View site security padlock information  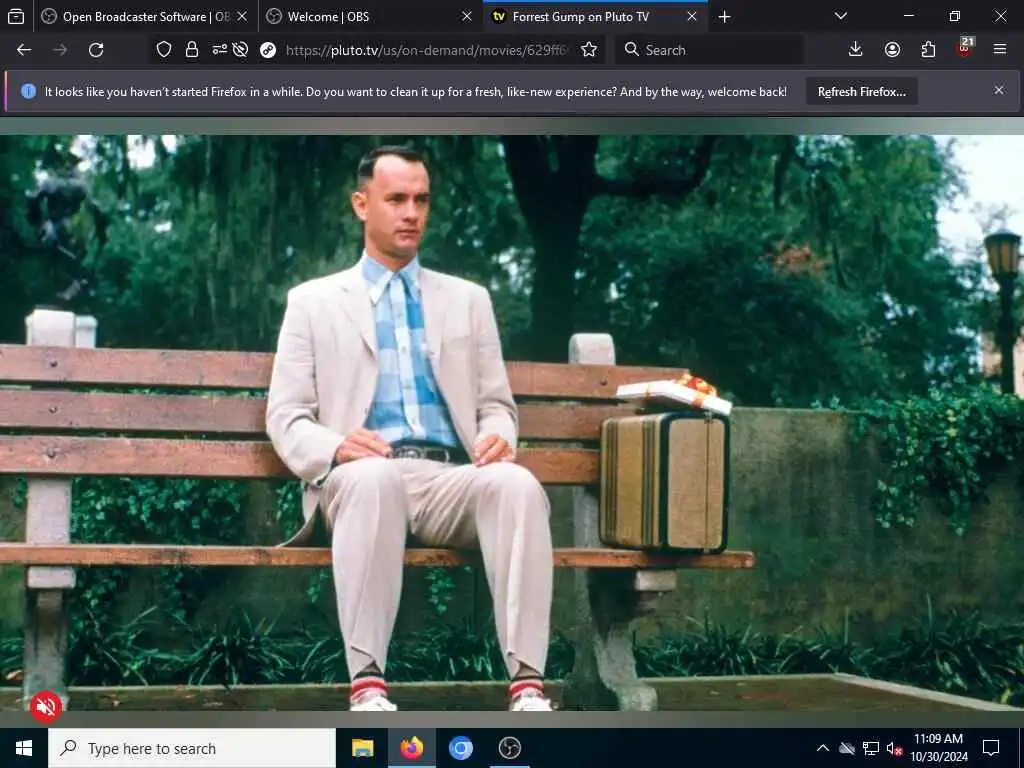coord(192,50)
